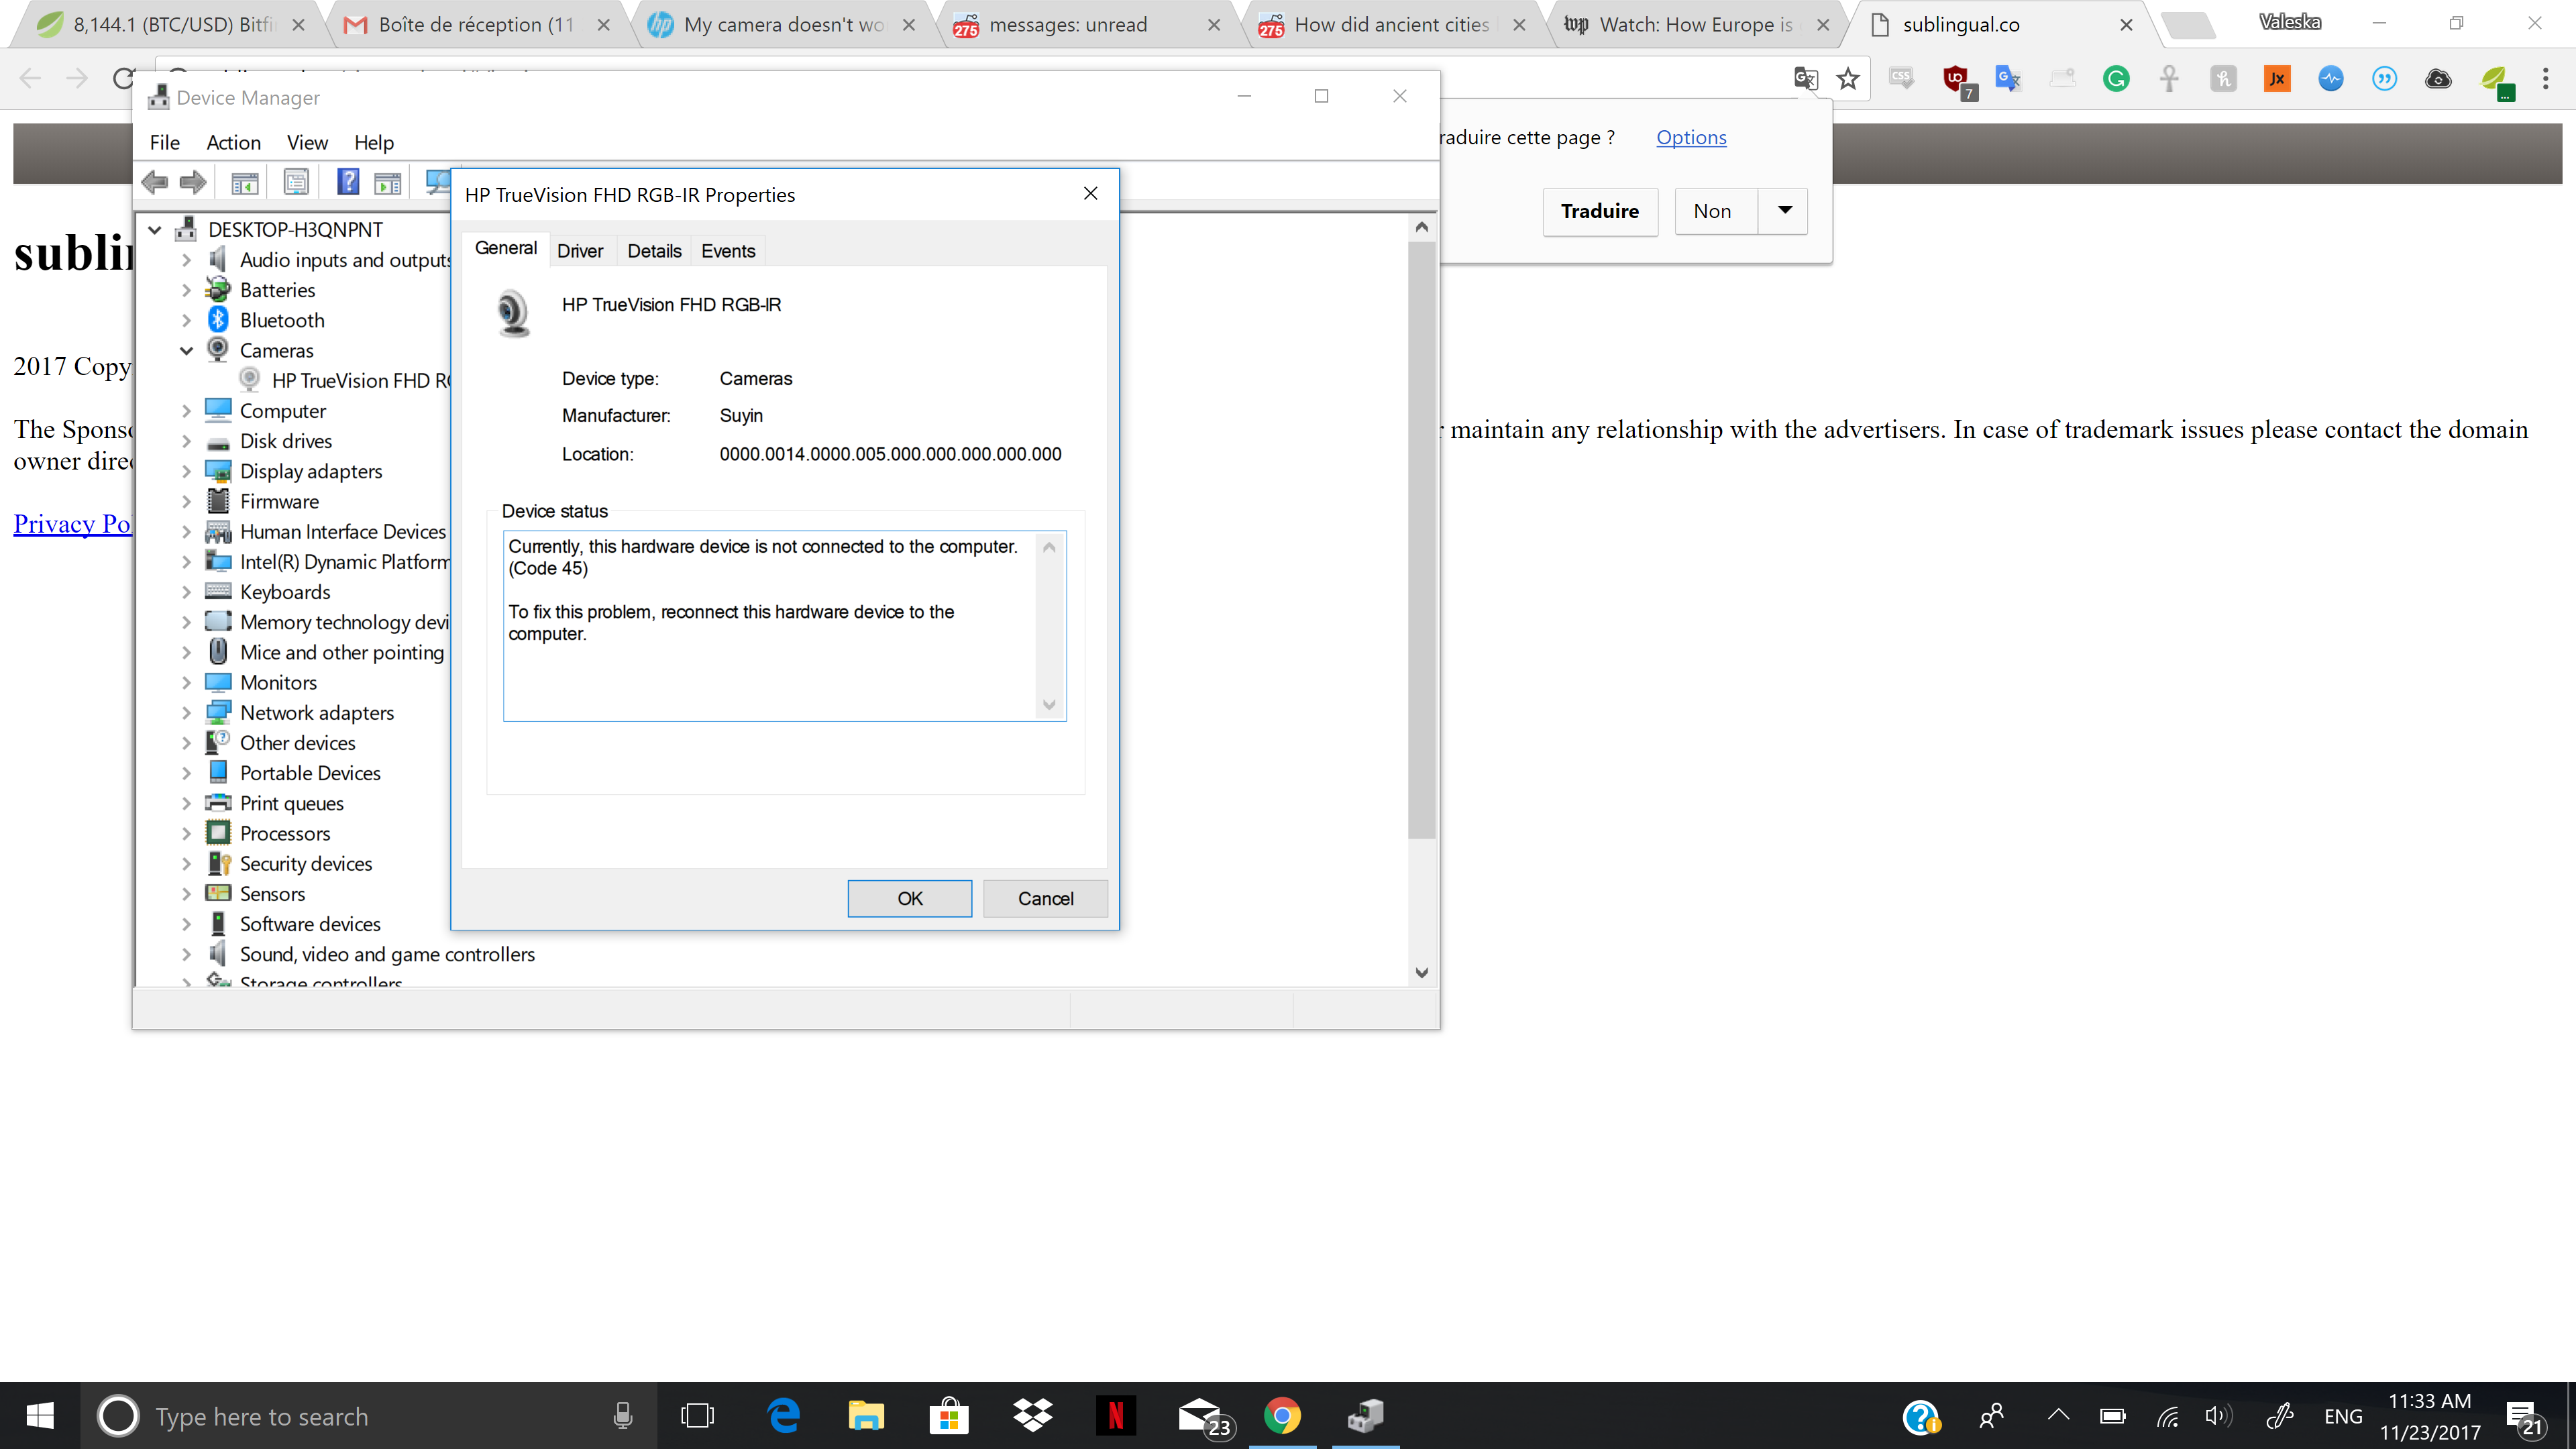Open the Help menu in Device Manager
Screen dimensions: 2576x1449
tap(374, 142)
